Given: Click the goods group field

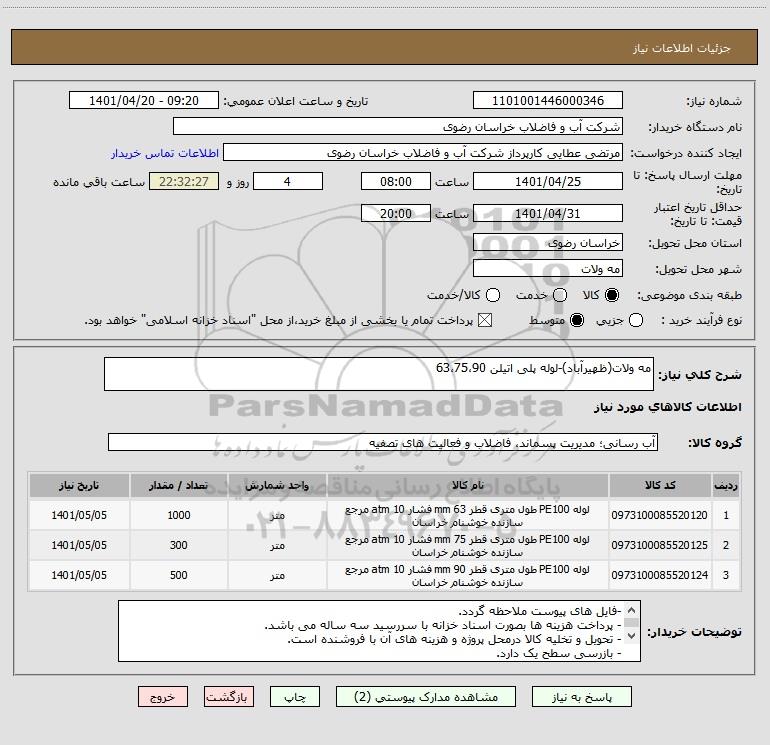Looking at the screenshot, I should (383, 442).
